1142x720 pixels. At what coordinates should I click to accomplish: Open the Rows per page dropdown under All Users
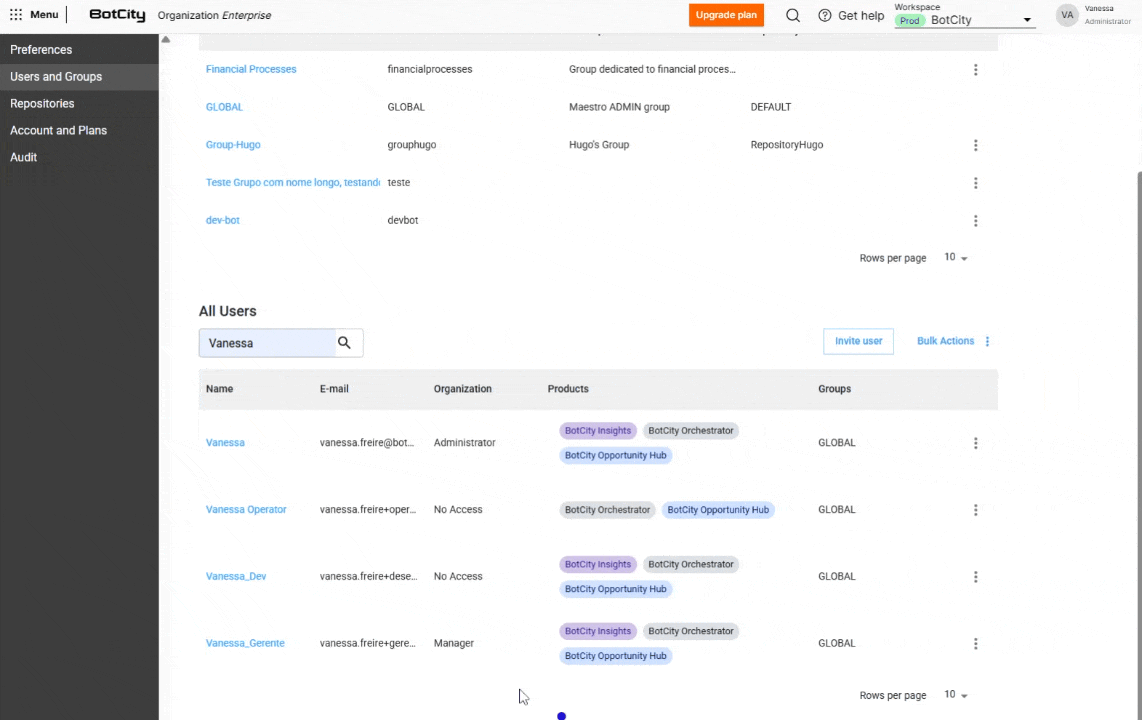tap(956, 694)
